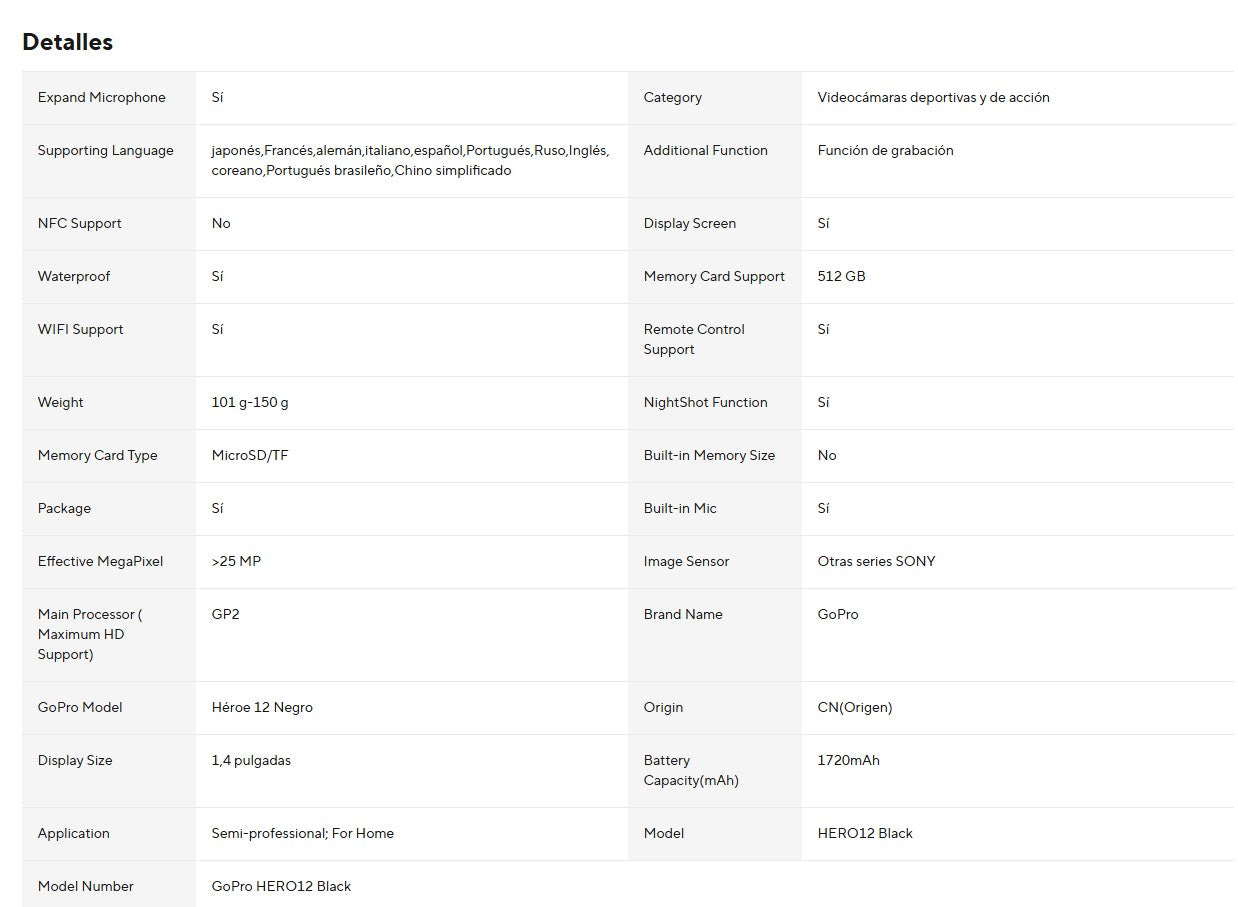1238x907 pixels.
Task: Click the Waterproof label
Action: (74, 276)
